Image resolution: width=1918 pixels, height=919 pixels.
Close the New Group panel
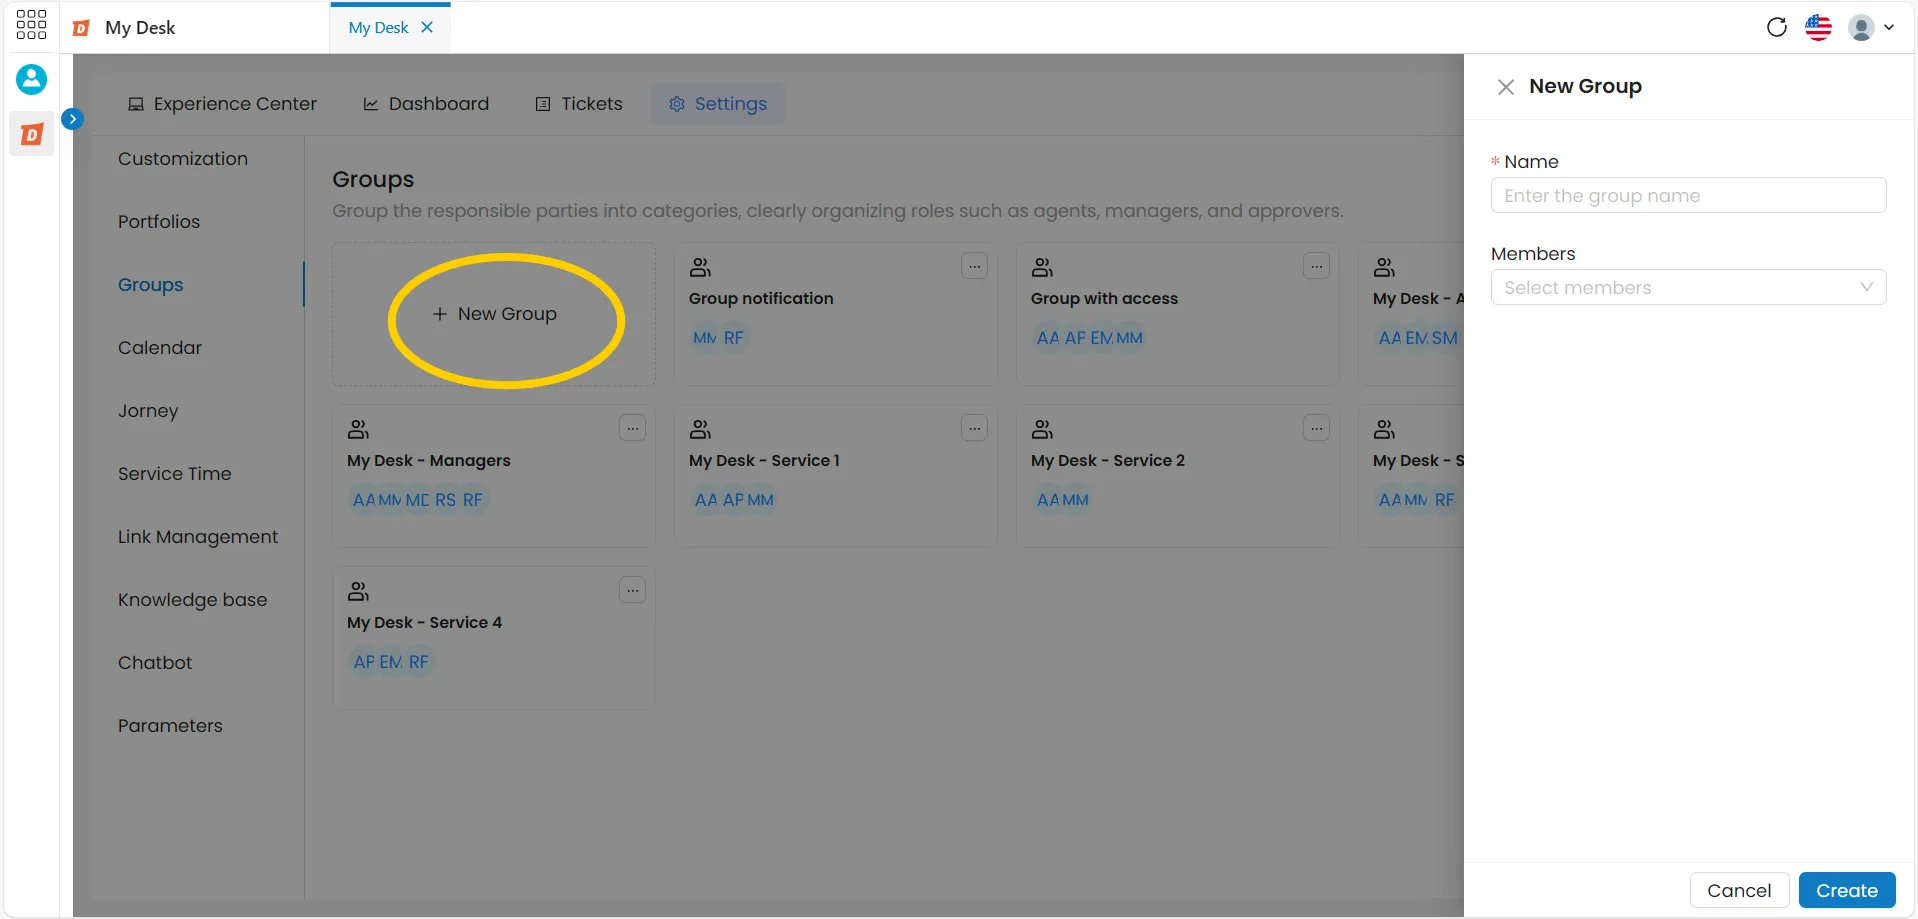(1505, 87)
